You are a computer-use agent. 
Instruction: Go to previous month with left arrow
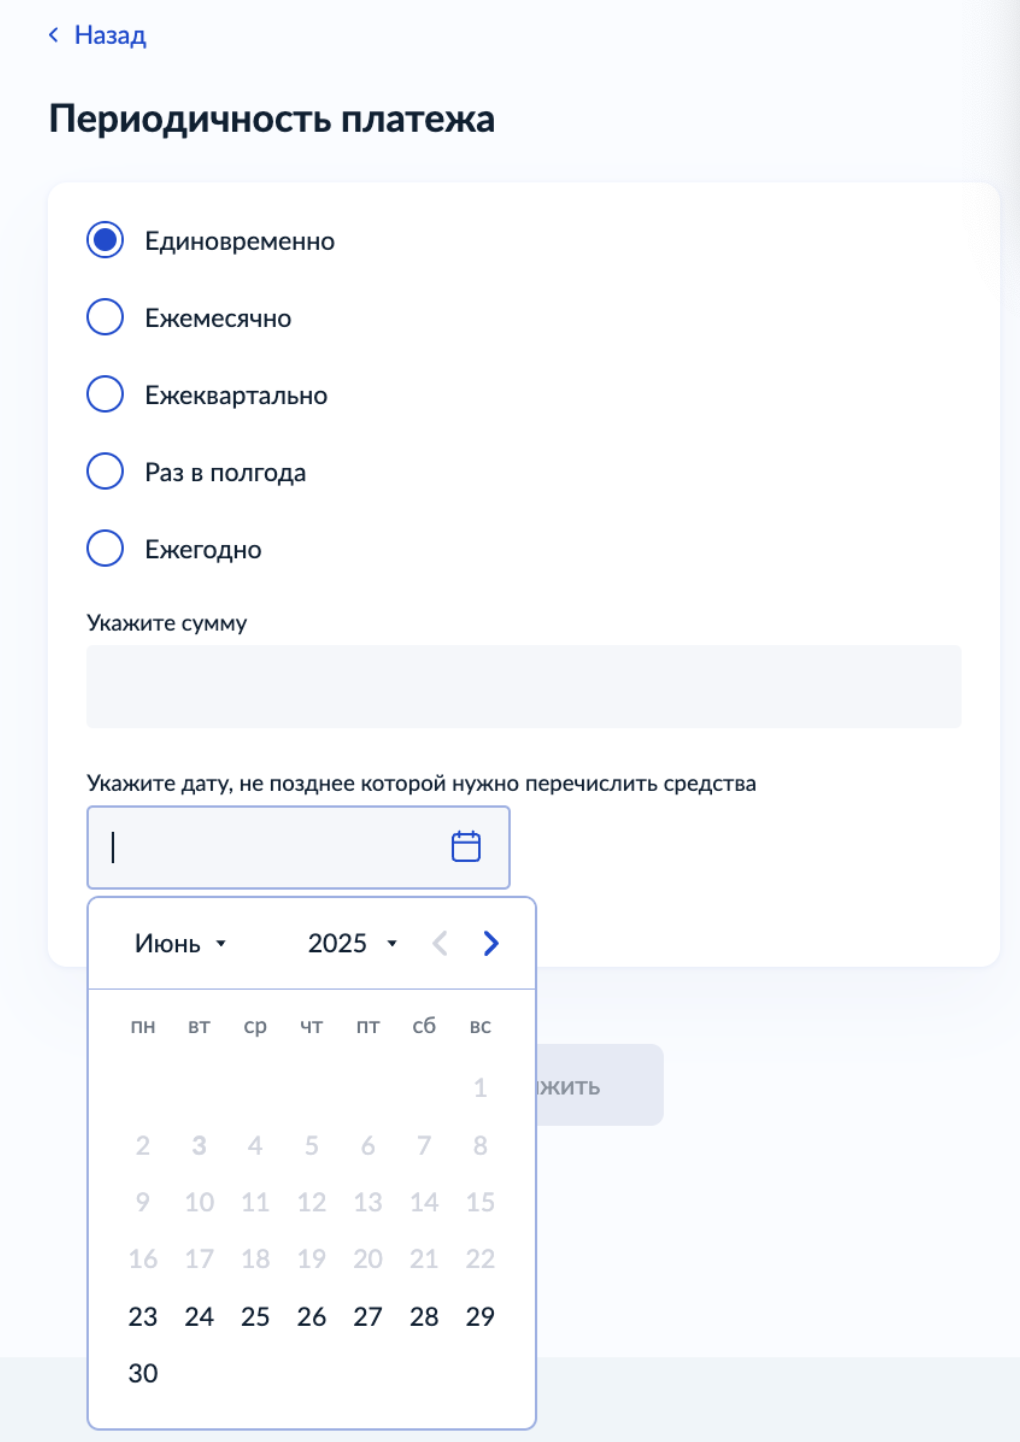pyautogui.click(x=439, y=943)
